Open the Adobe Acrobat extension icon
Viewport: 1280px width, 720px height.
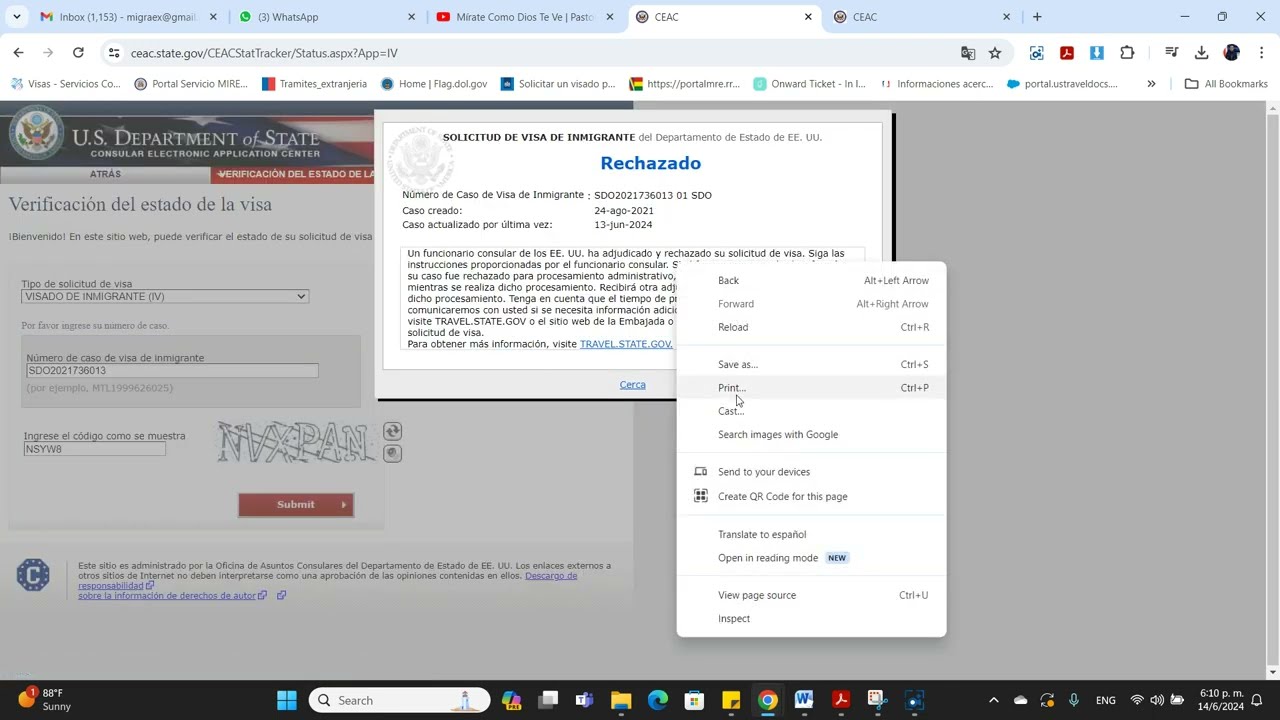tap(1067, 53)
